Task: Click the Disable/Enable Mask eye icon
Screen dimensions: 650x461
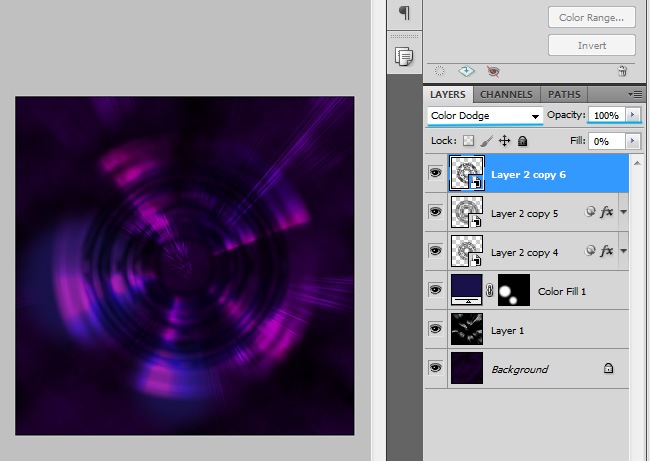Action: 492,72
